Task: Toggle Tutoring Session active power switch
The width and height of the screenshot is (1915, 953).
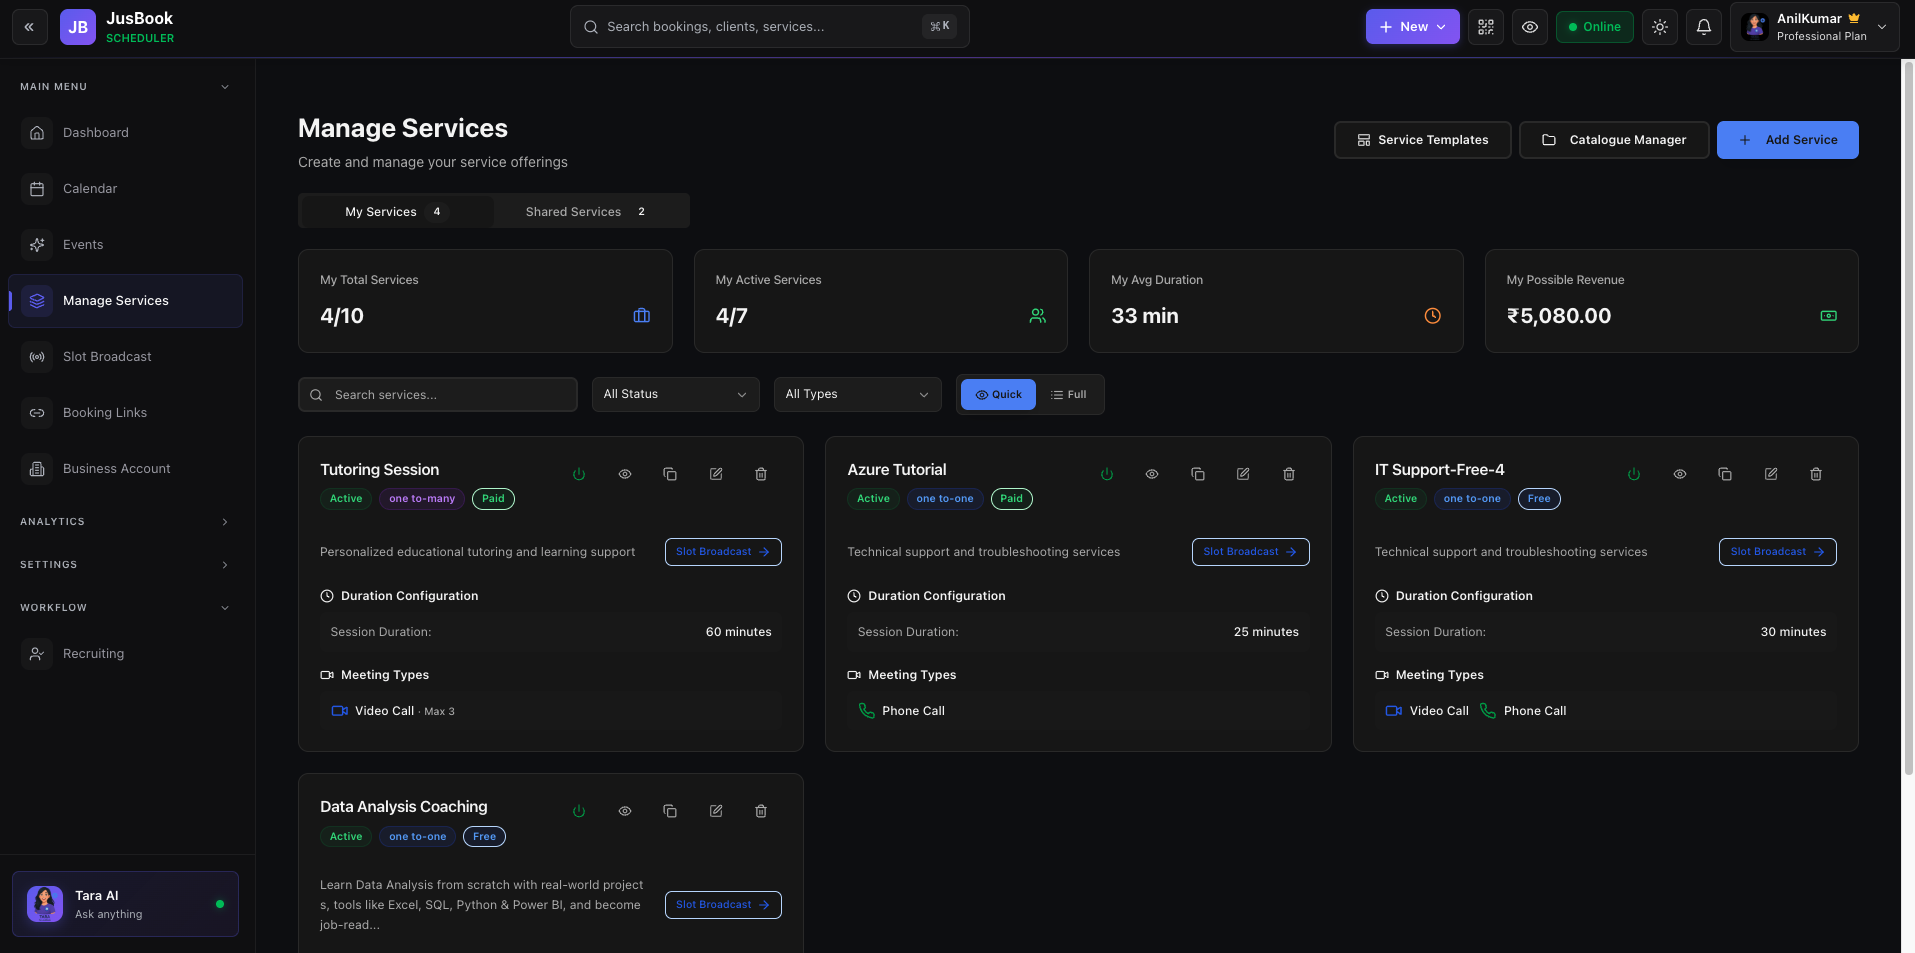Action: point(579,474)
